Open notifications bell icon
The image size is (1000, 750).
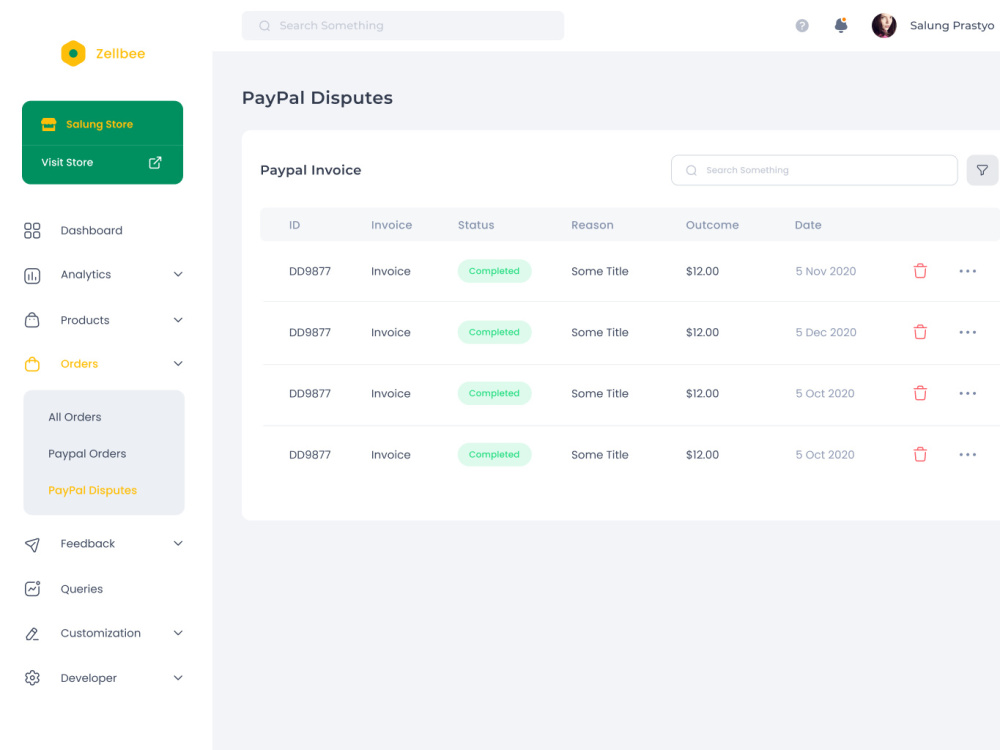[841, 25]
